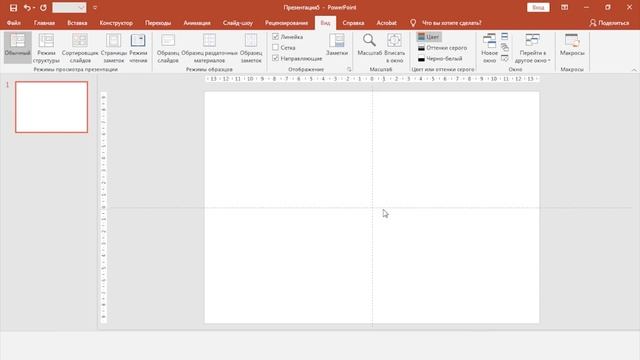Open the Файл menu

click(x=13, y=23)
